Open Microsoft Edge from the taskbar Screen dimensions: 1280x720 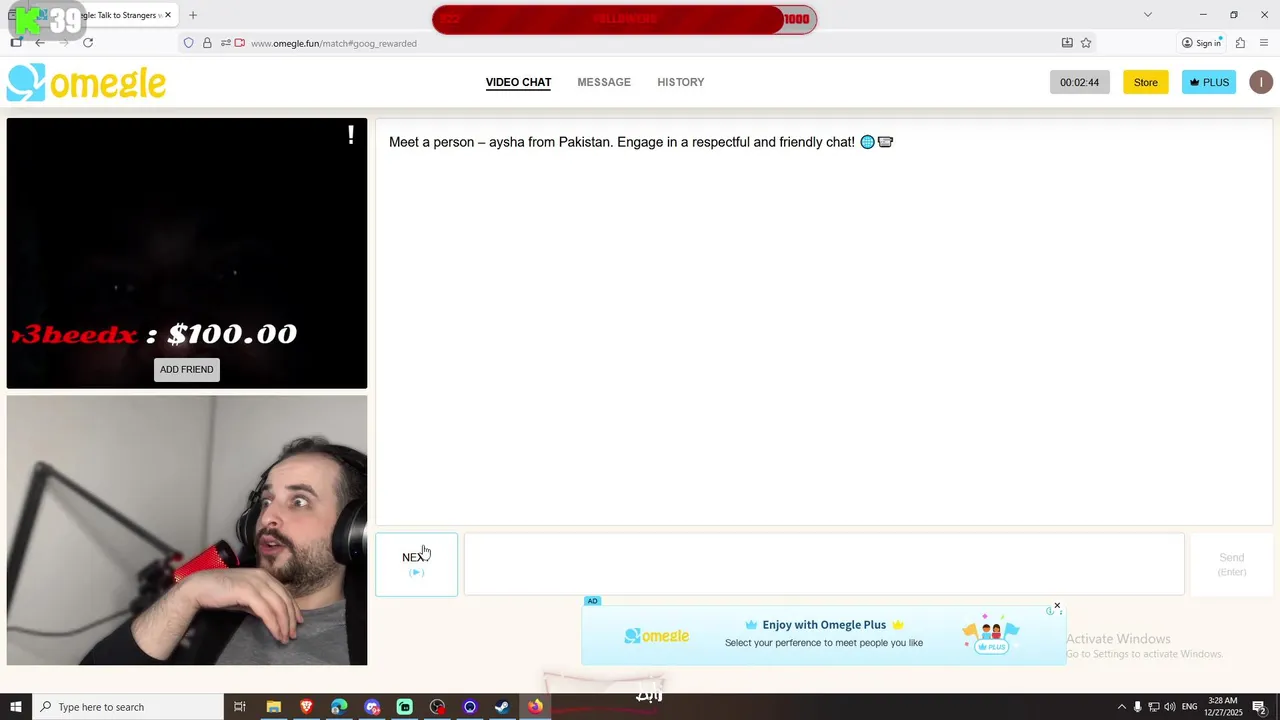pyautogui.click(x=339, y=707)
